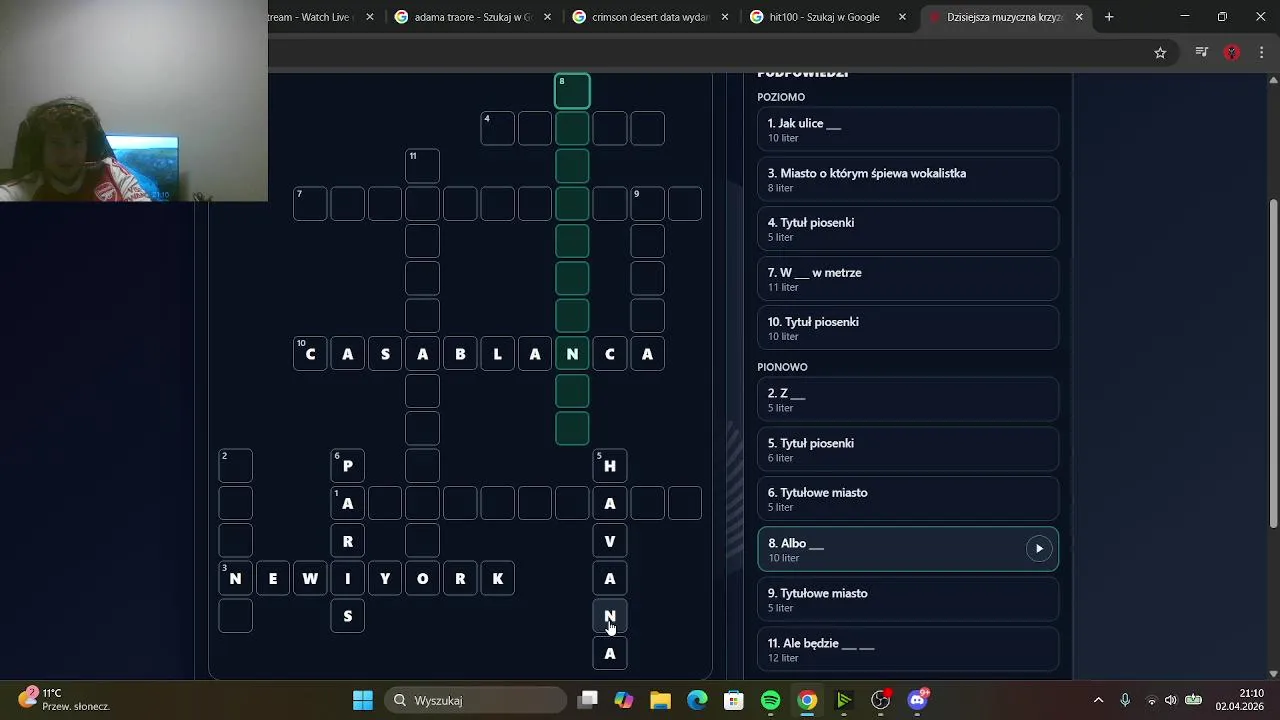Select clue 1 Jak ulice
1280x720 pixels.
click(x=908, y=130)
